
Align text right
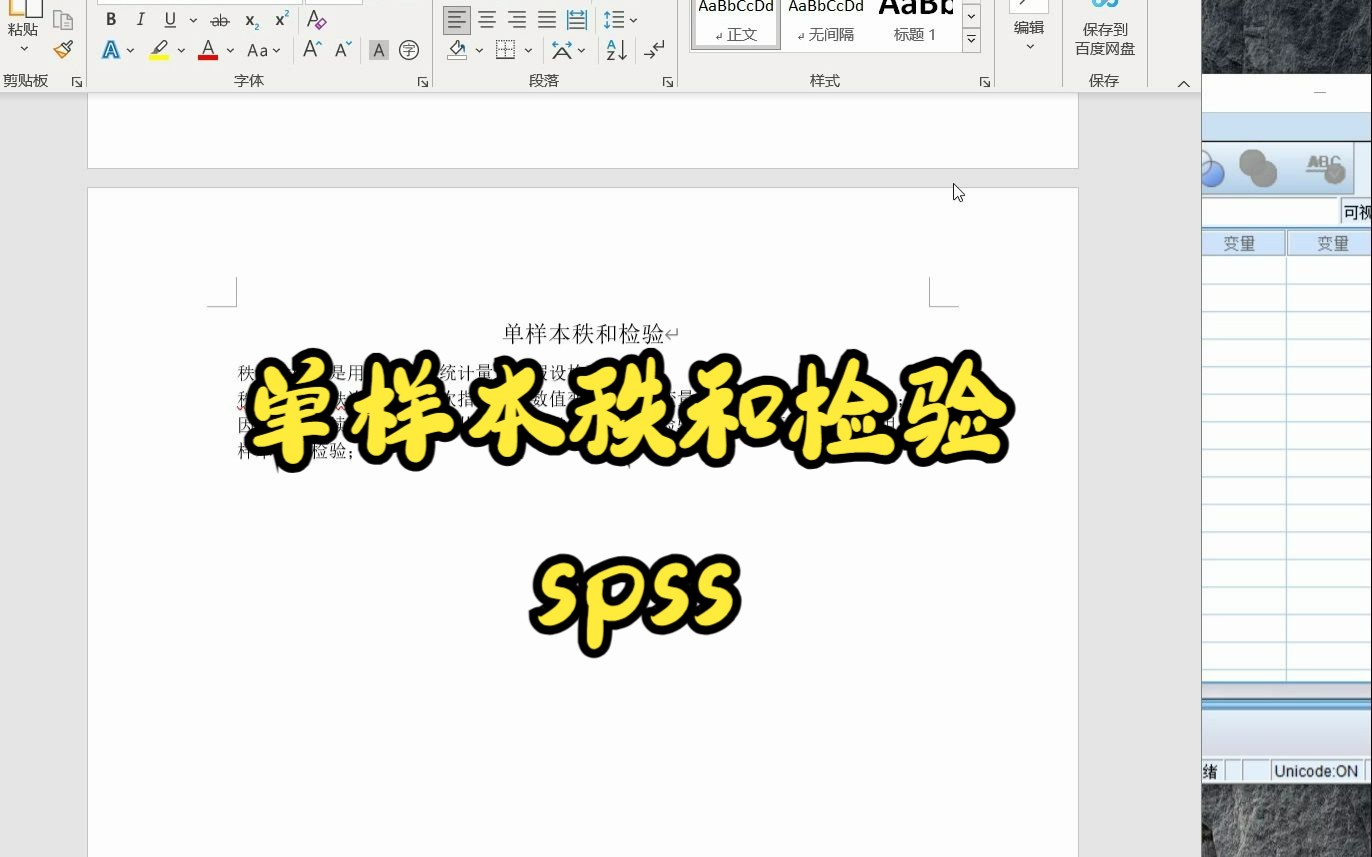pyautogui.click(x=517, y=20)
